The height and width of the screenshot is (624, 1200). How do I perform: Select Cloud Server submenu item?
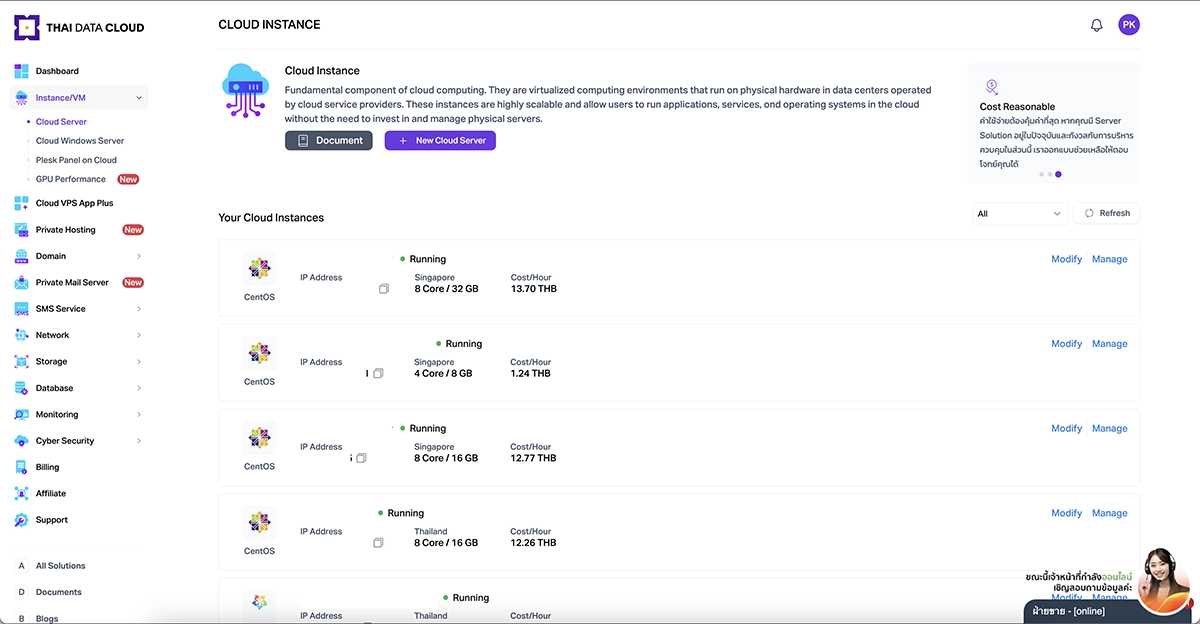tap(61, 122)
